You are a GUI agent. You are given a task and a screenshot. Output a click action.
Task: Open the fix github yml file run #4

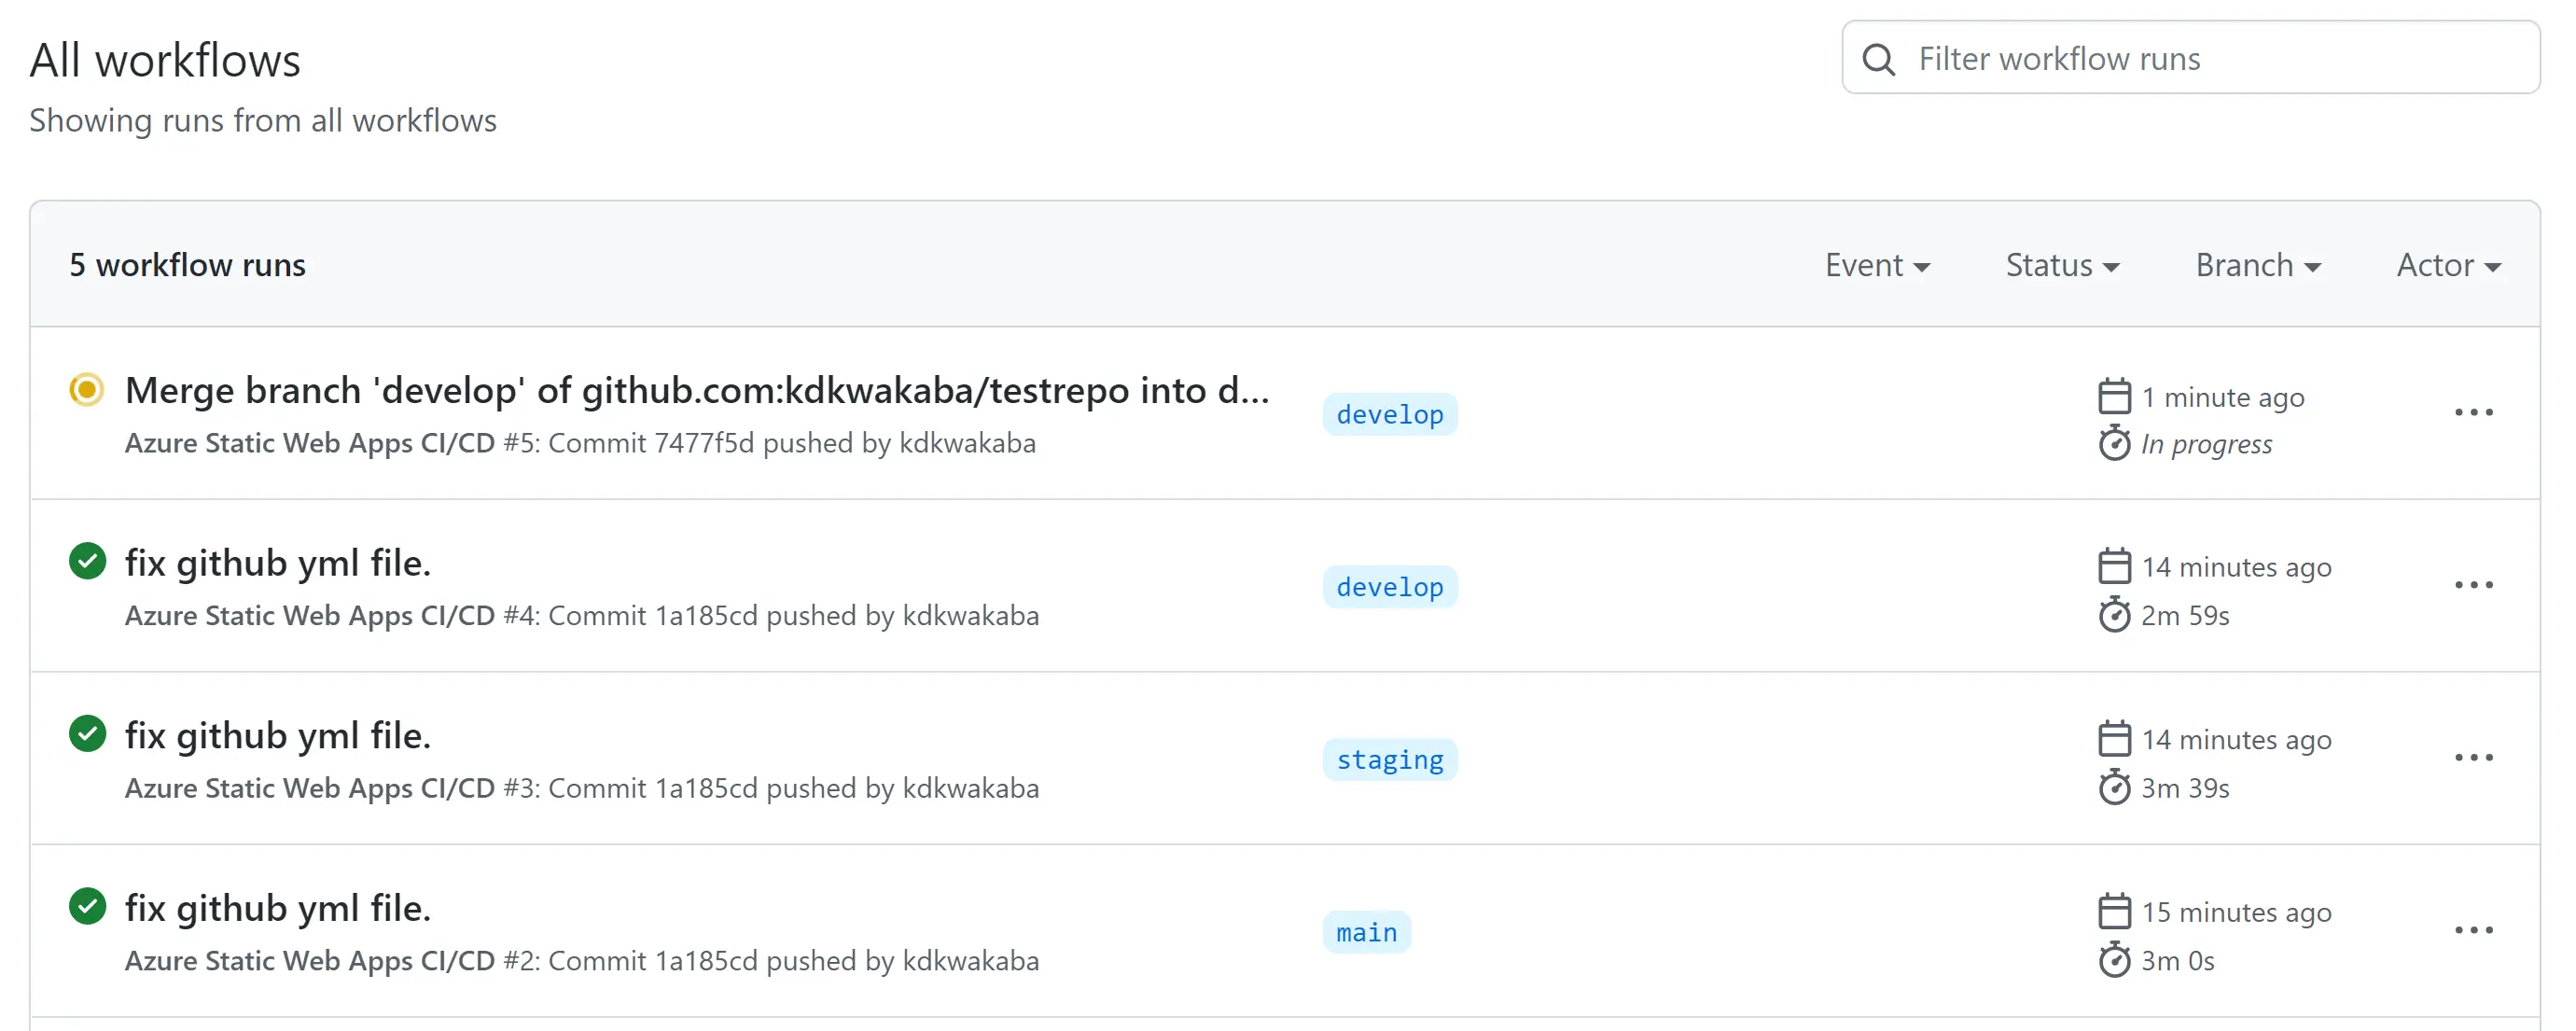(x=278, y=563)
